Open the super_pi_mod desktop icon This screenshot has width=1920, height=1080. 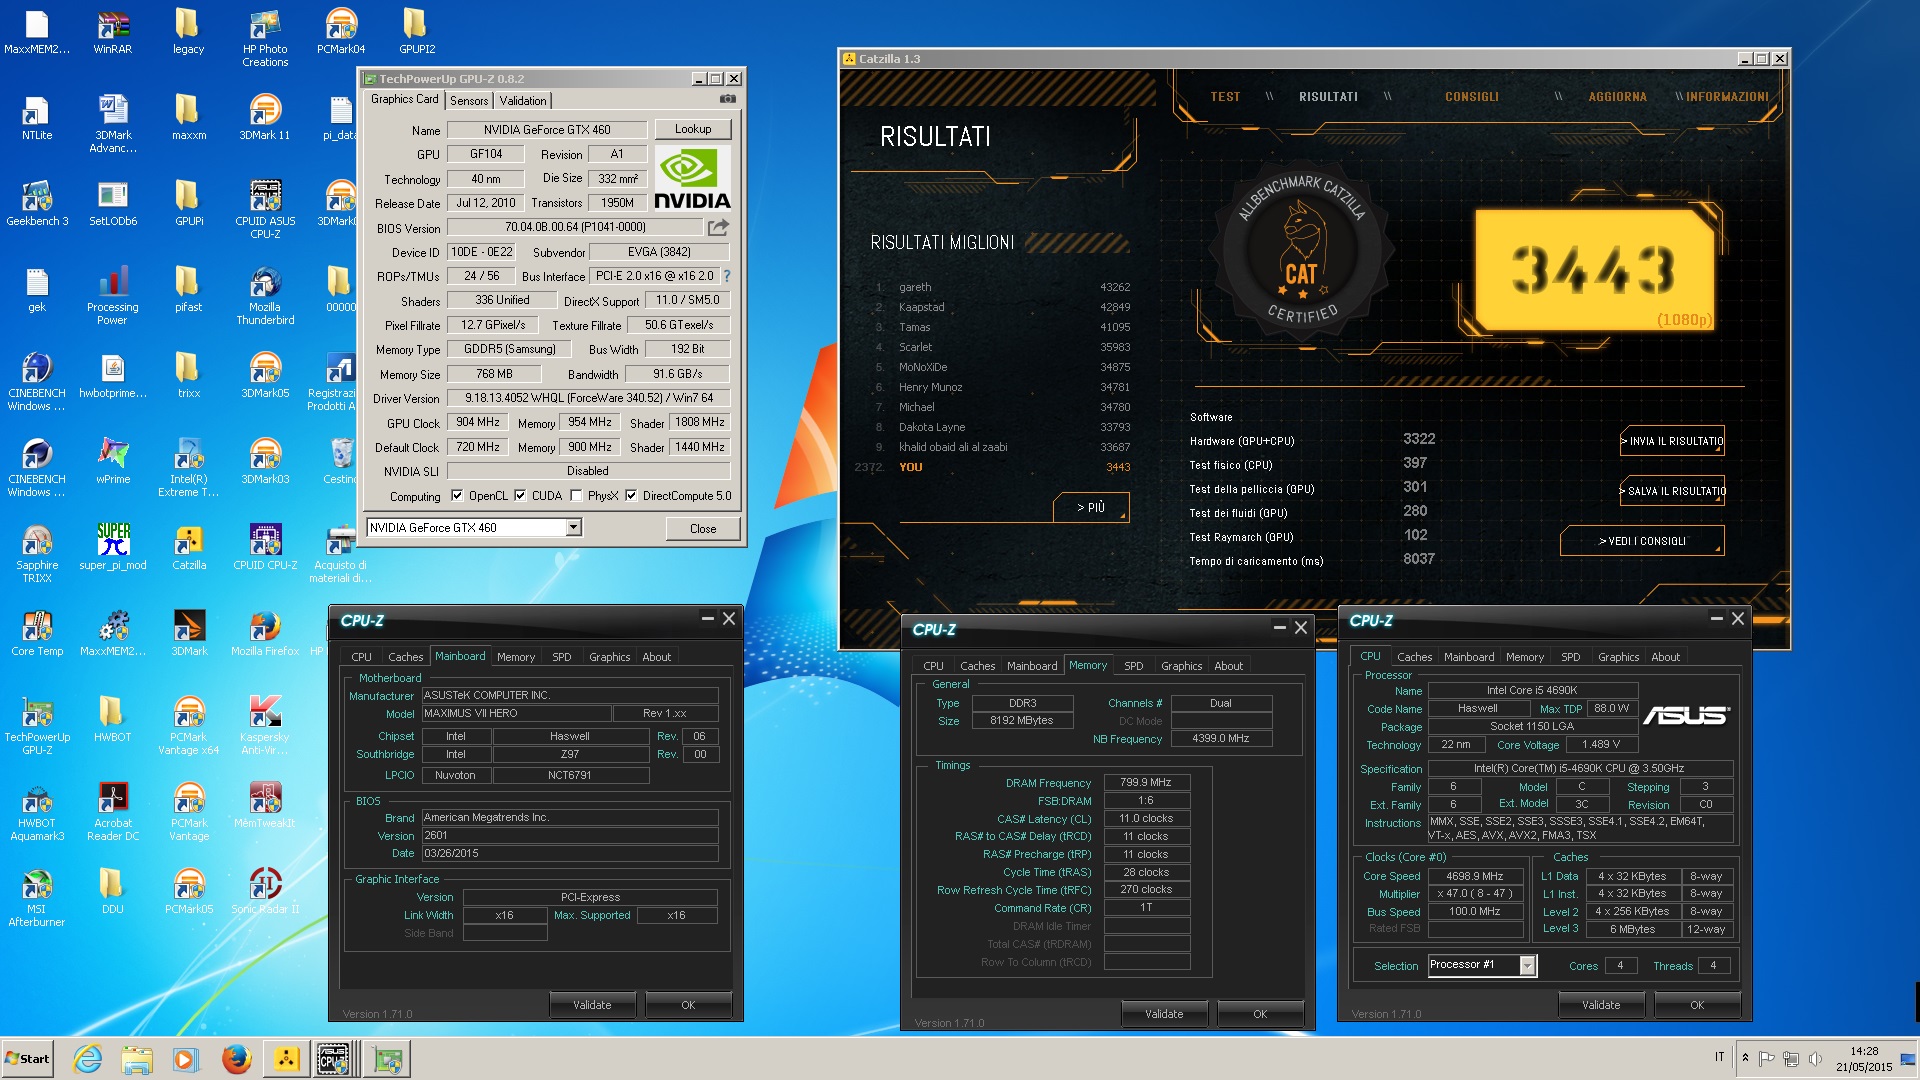(x=113, y=548)
